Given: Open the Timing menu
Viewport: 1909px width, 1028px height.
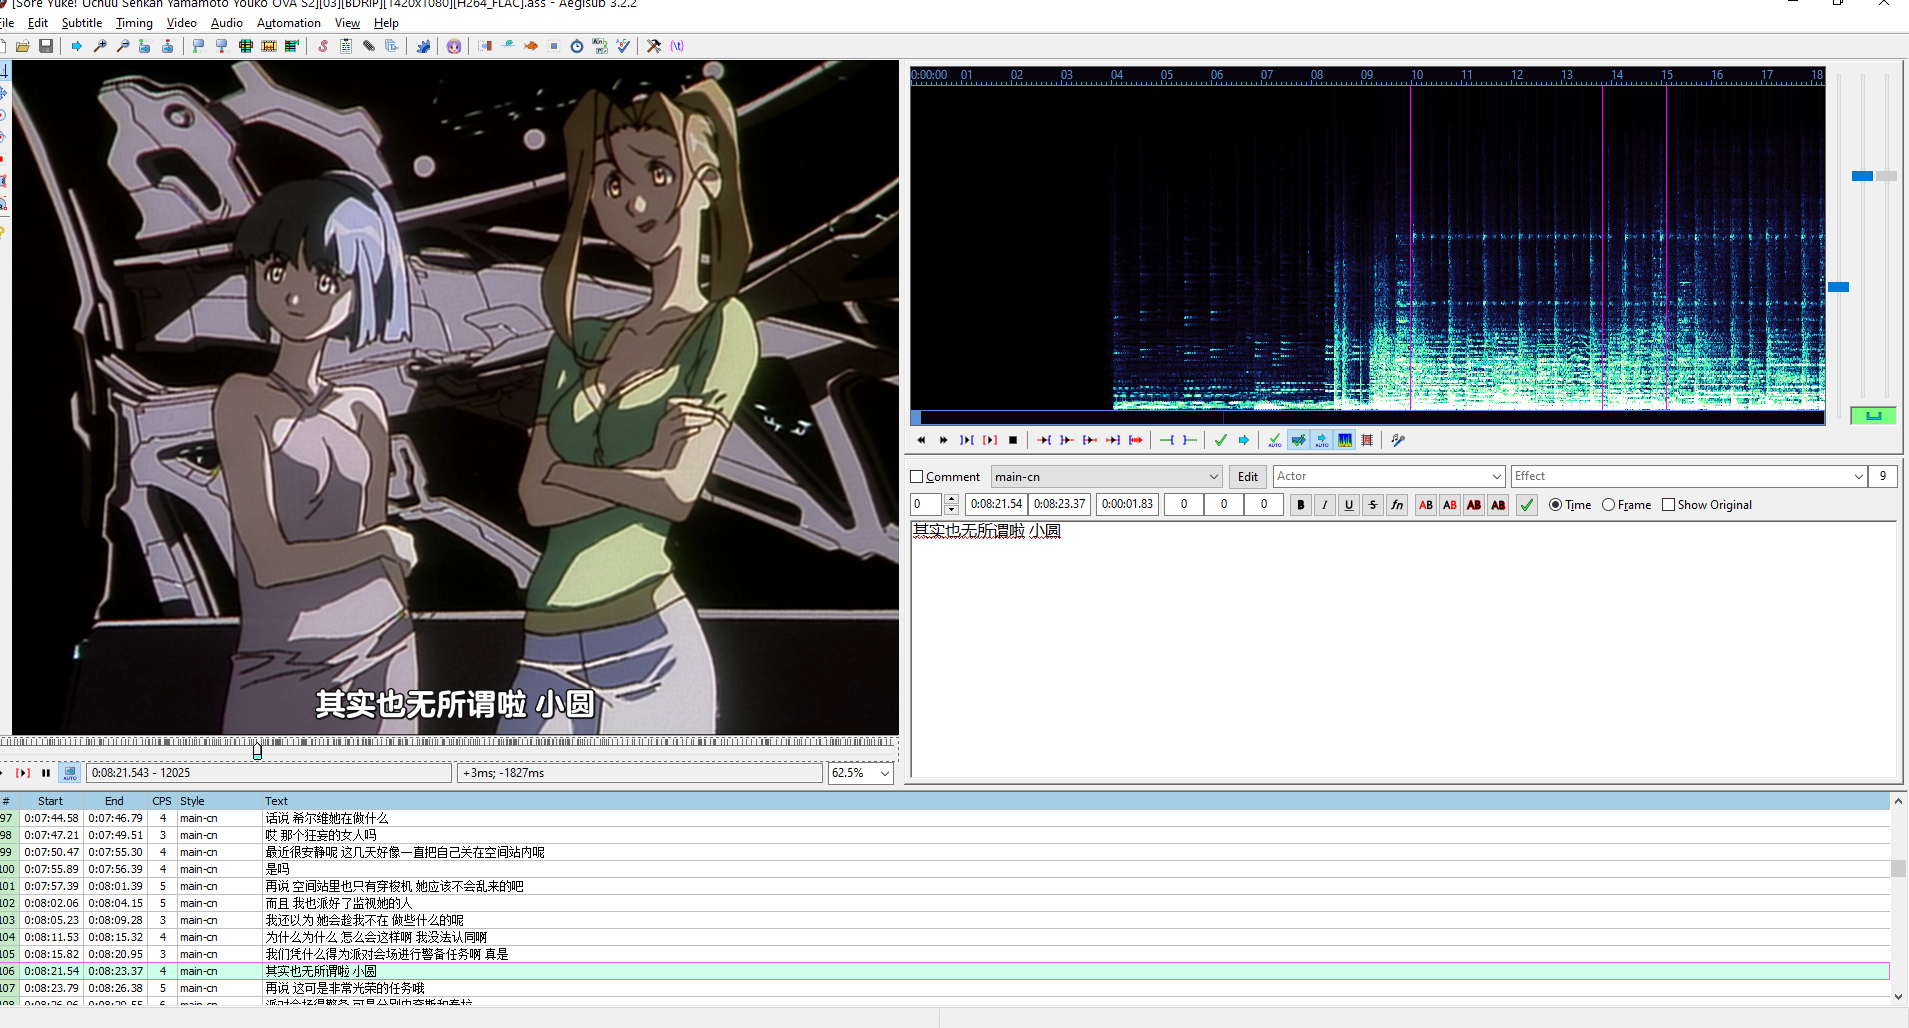Looking at the screenshot, I should coord(134,23).
